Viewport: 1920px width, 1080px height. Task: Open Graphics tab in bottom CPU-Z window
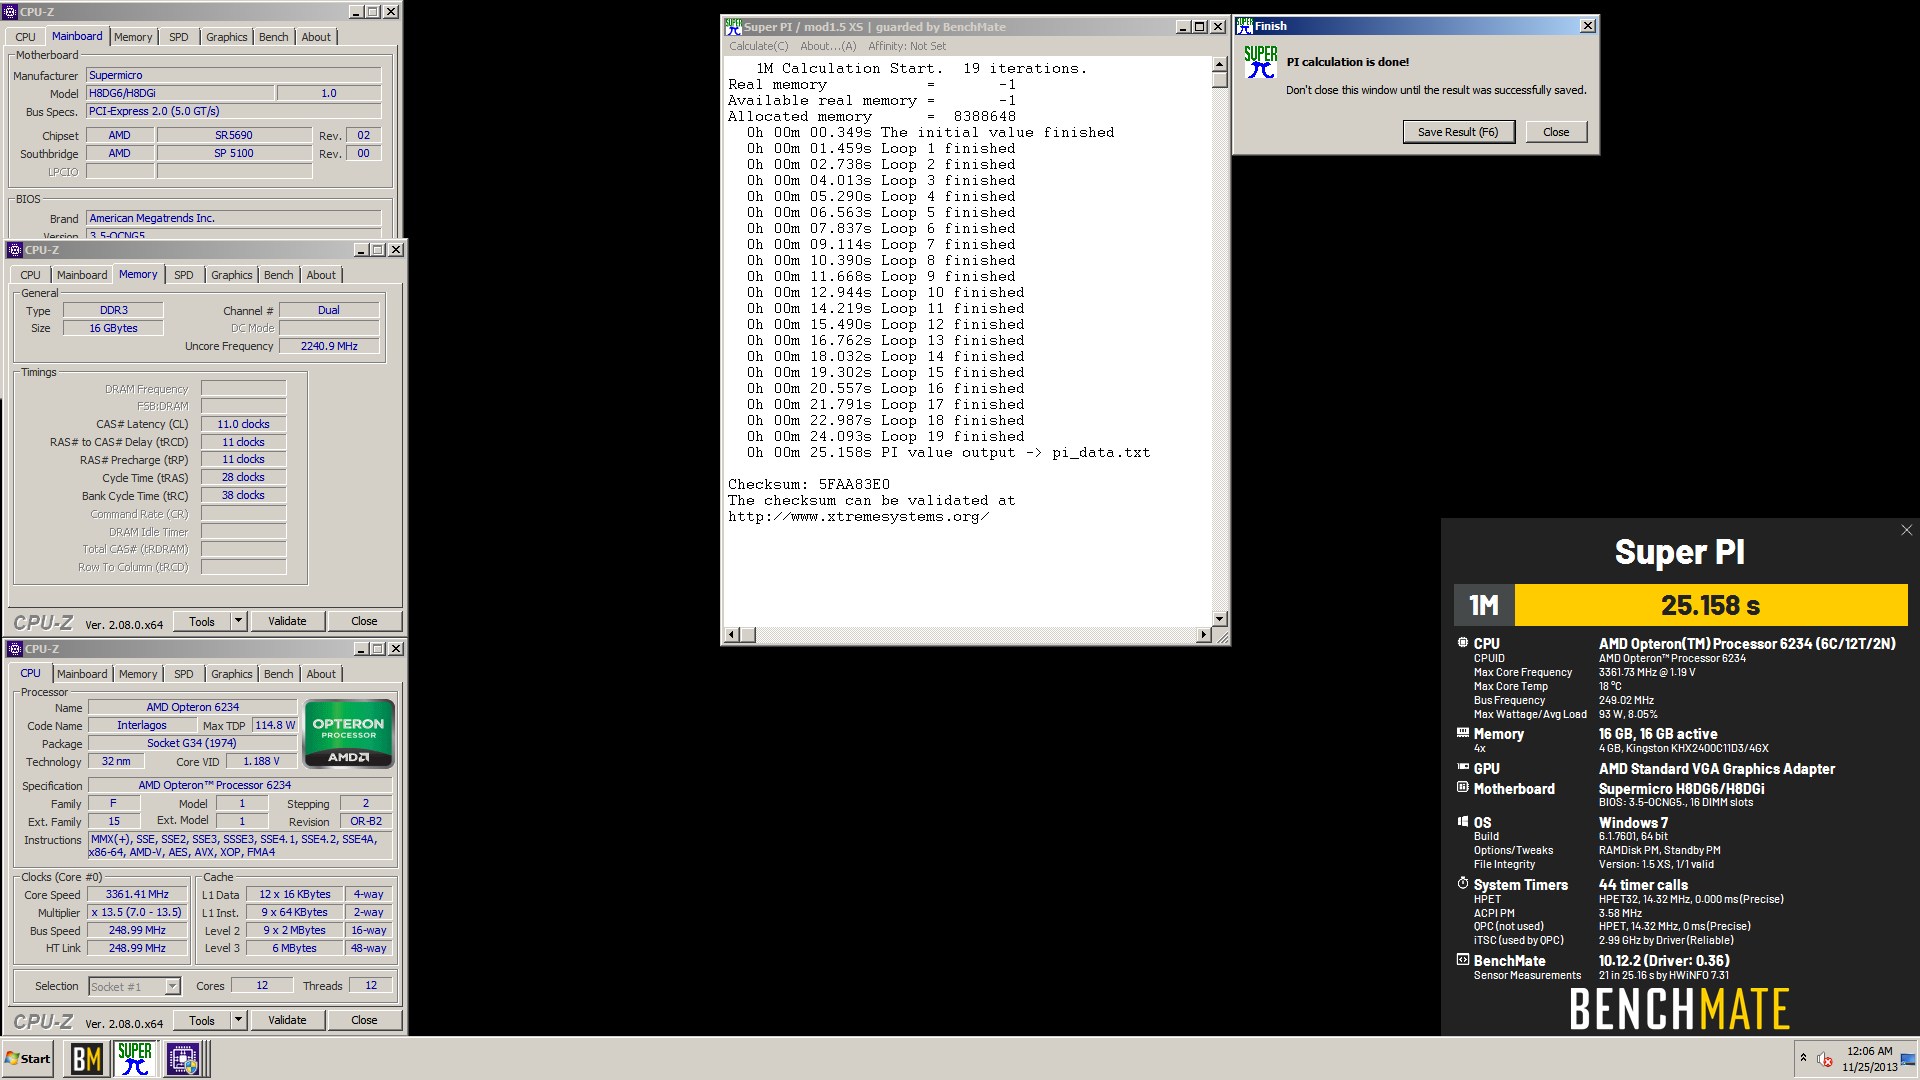pyautogui.click(x=232, y=674)
